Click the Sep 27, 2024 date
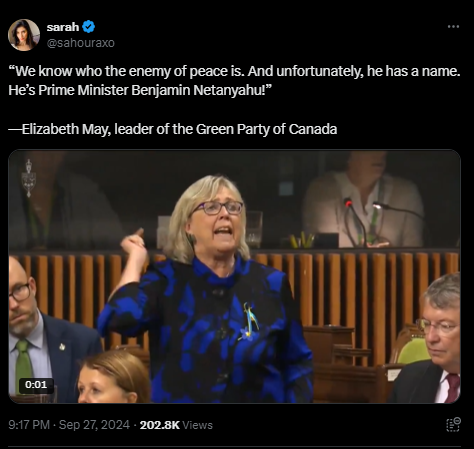The height and width of the screenshot is (449, 474). (94, 425)
